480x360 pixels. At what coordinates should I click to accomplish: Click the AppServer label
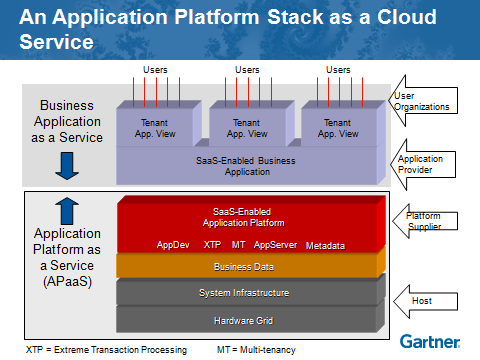[275, 245]
